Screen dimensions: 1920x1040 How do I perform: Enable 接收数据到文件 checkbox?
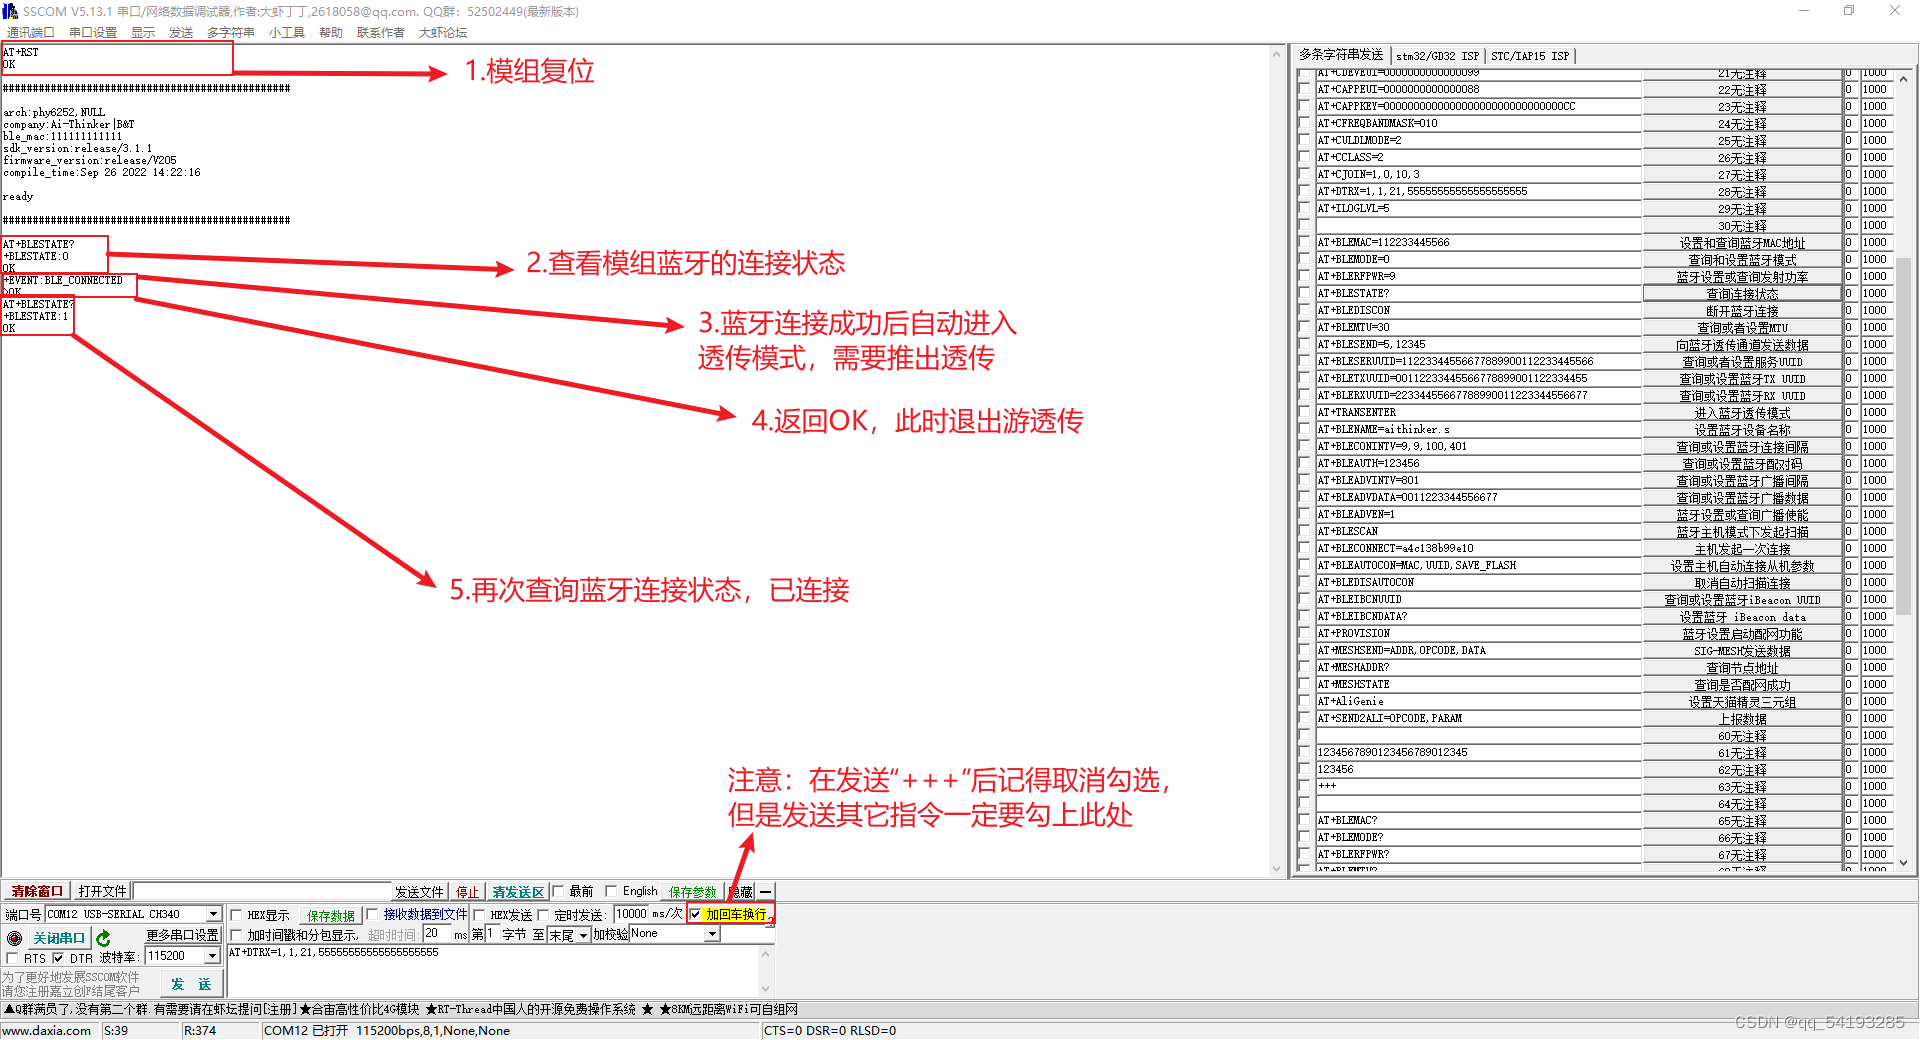pyautogui.click(x=372, y=914)
